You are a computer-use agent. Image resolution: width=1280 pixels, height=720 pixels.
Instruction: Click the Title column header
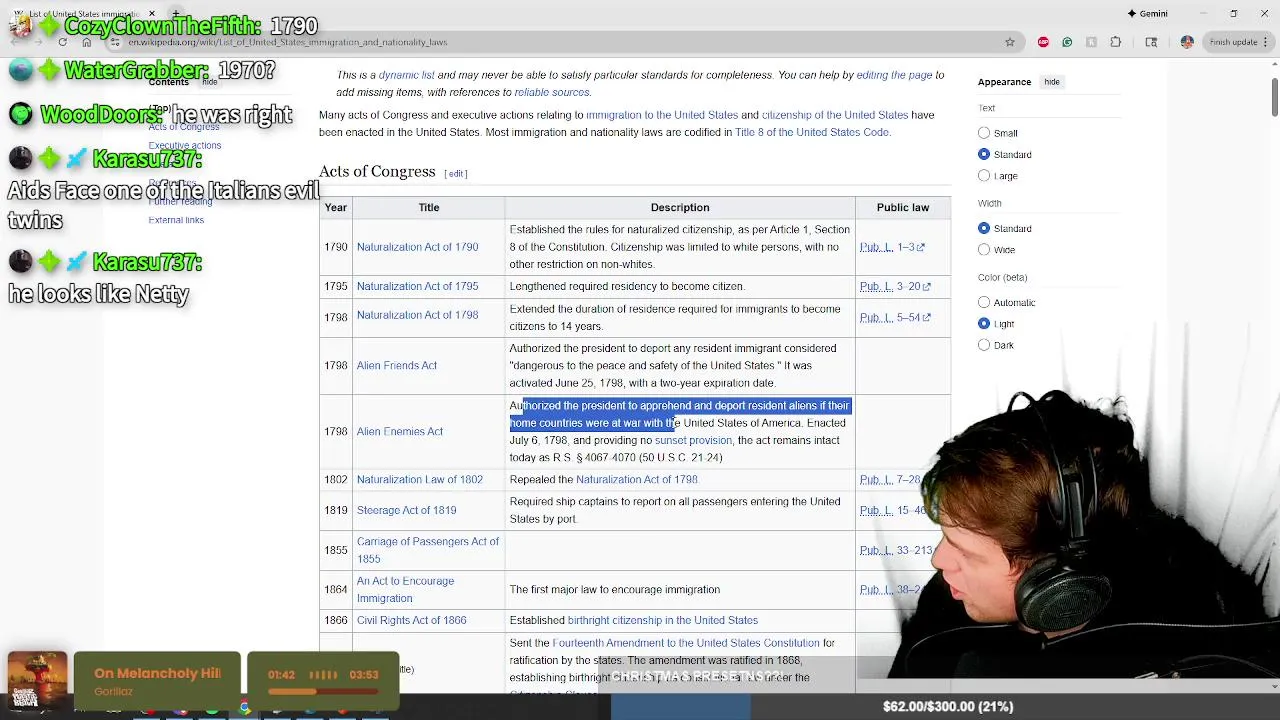click(429, 207)
